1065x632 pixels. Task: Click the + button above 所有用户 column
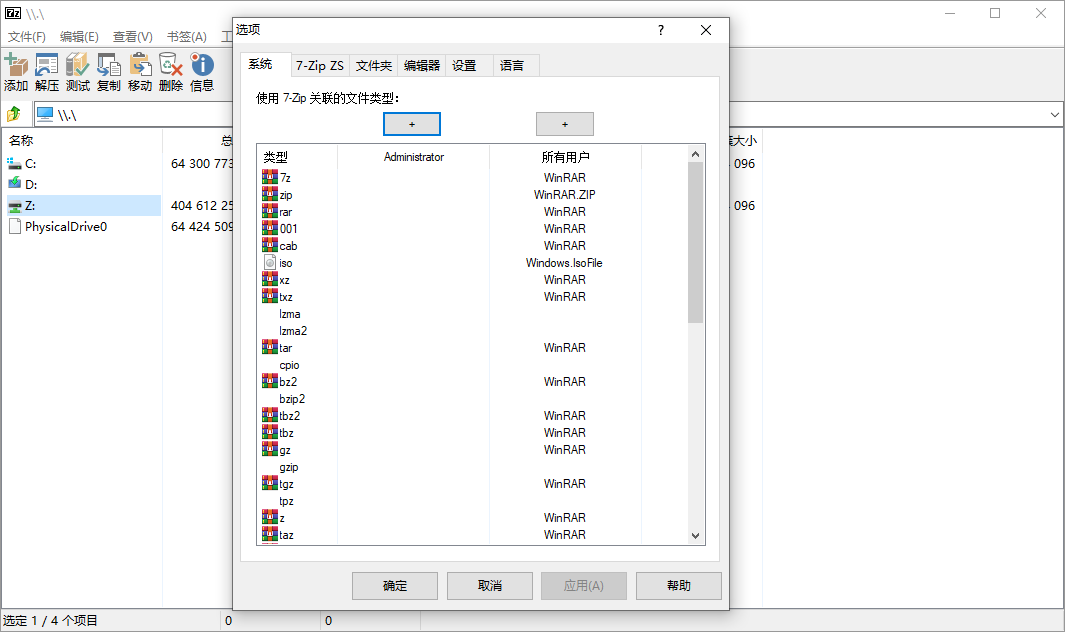click(x=564, y=124)
